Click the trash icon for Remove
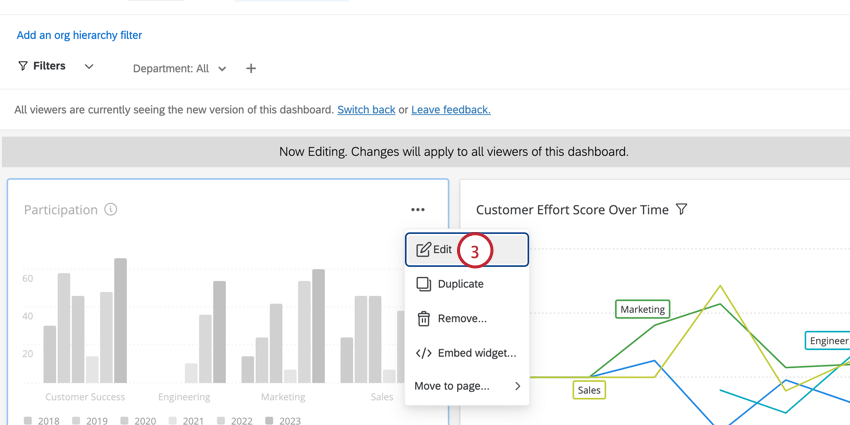Viewport: 850px width, 425px height. point(424,319)
